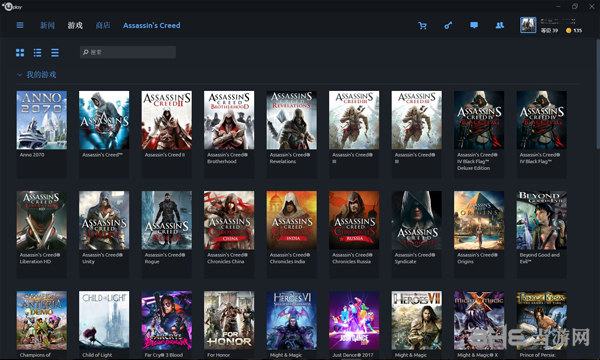
Task: Open the shopping cart
Action: [x=422, y=26]
